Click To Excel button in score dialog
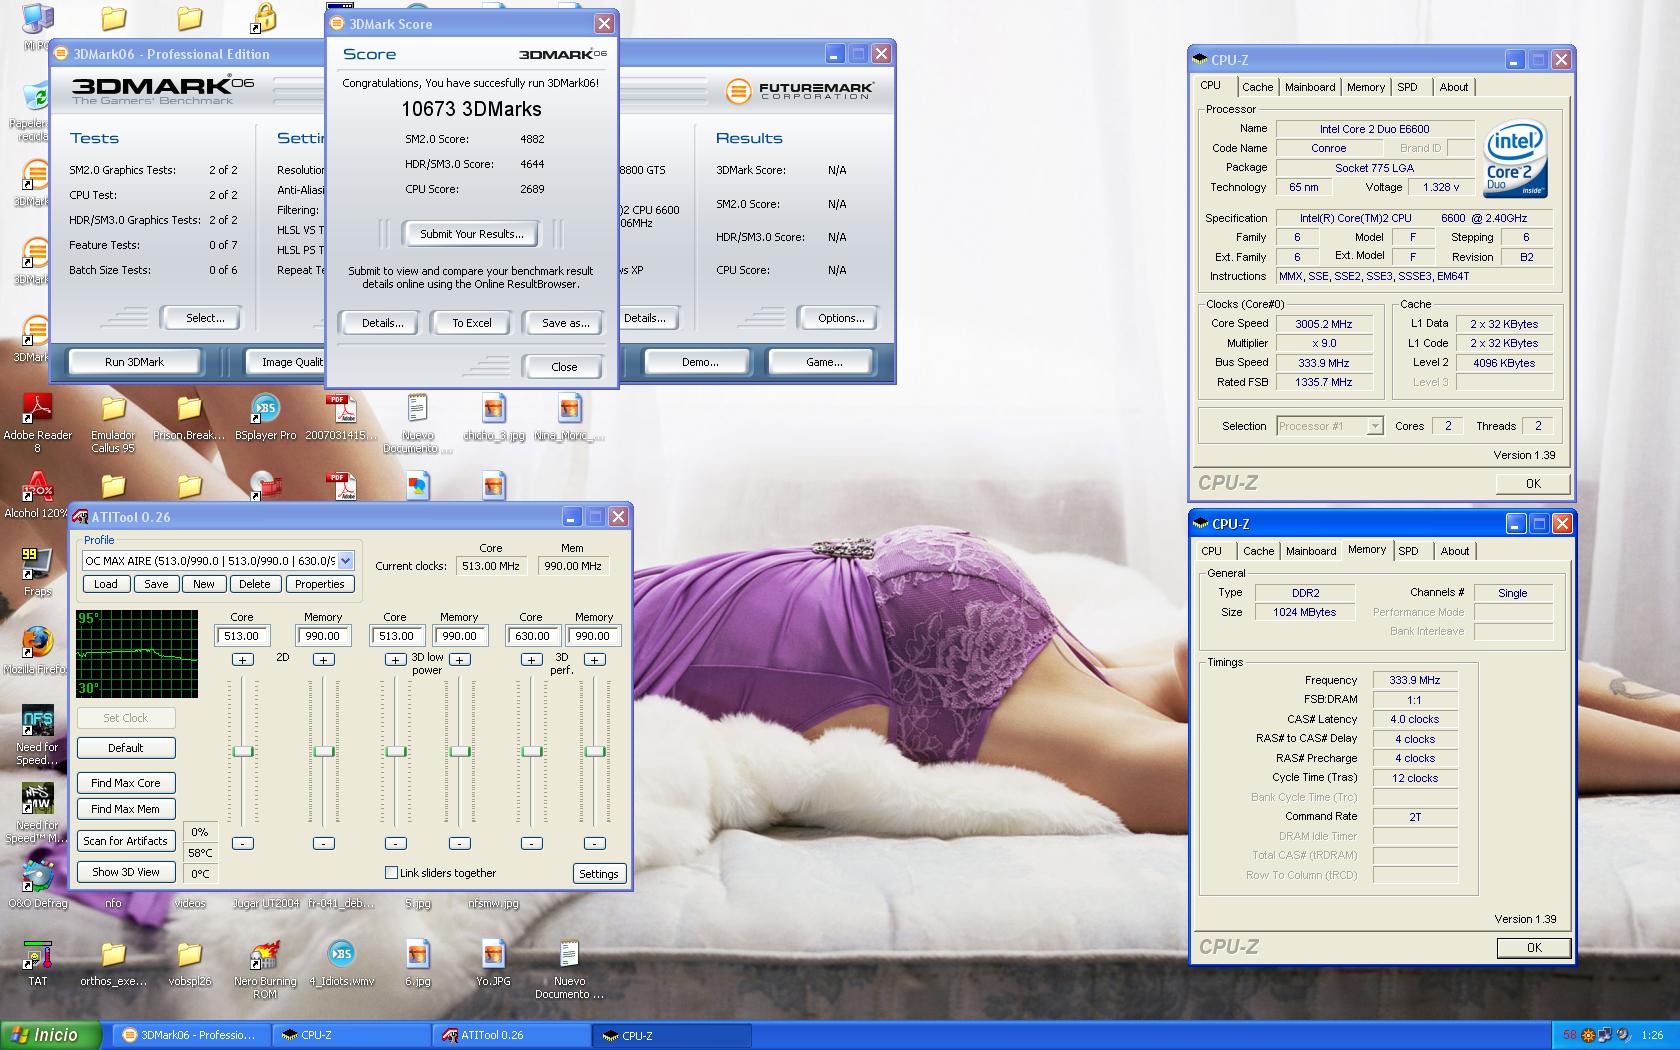The height and width of the screenshot is (1050, 1680). [x=471, y=323]
